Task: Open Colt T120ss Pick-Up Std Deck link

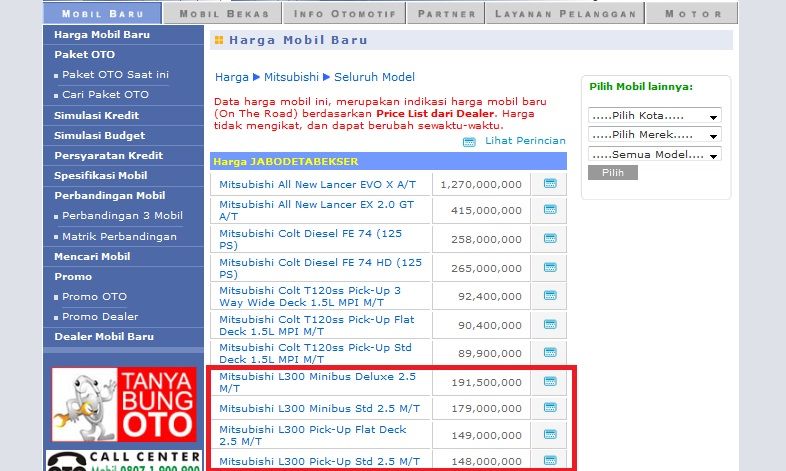Action: point(315,354)
